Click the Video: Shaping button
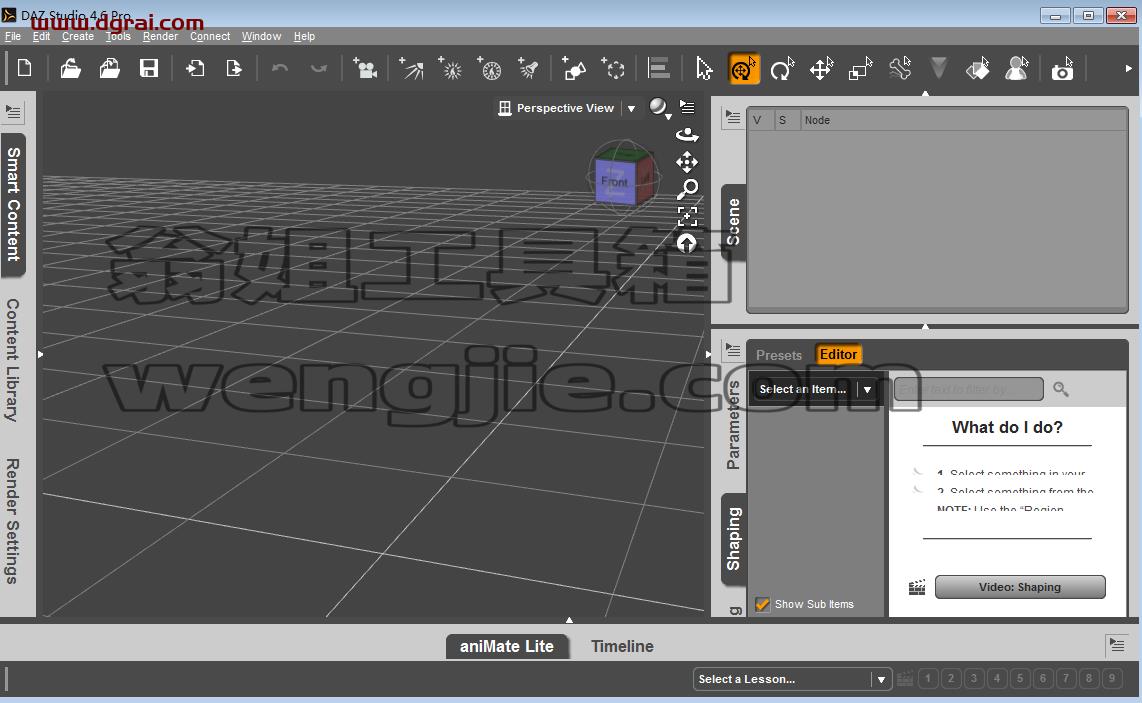This screenshot has width=1142, height=703. [x=1020, y=587]
